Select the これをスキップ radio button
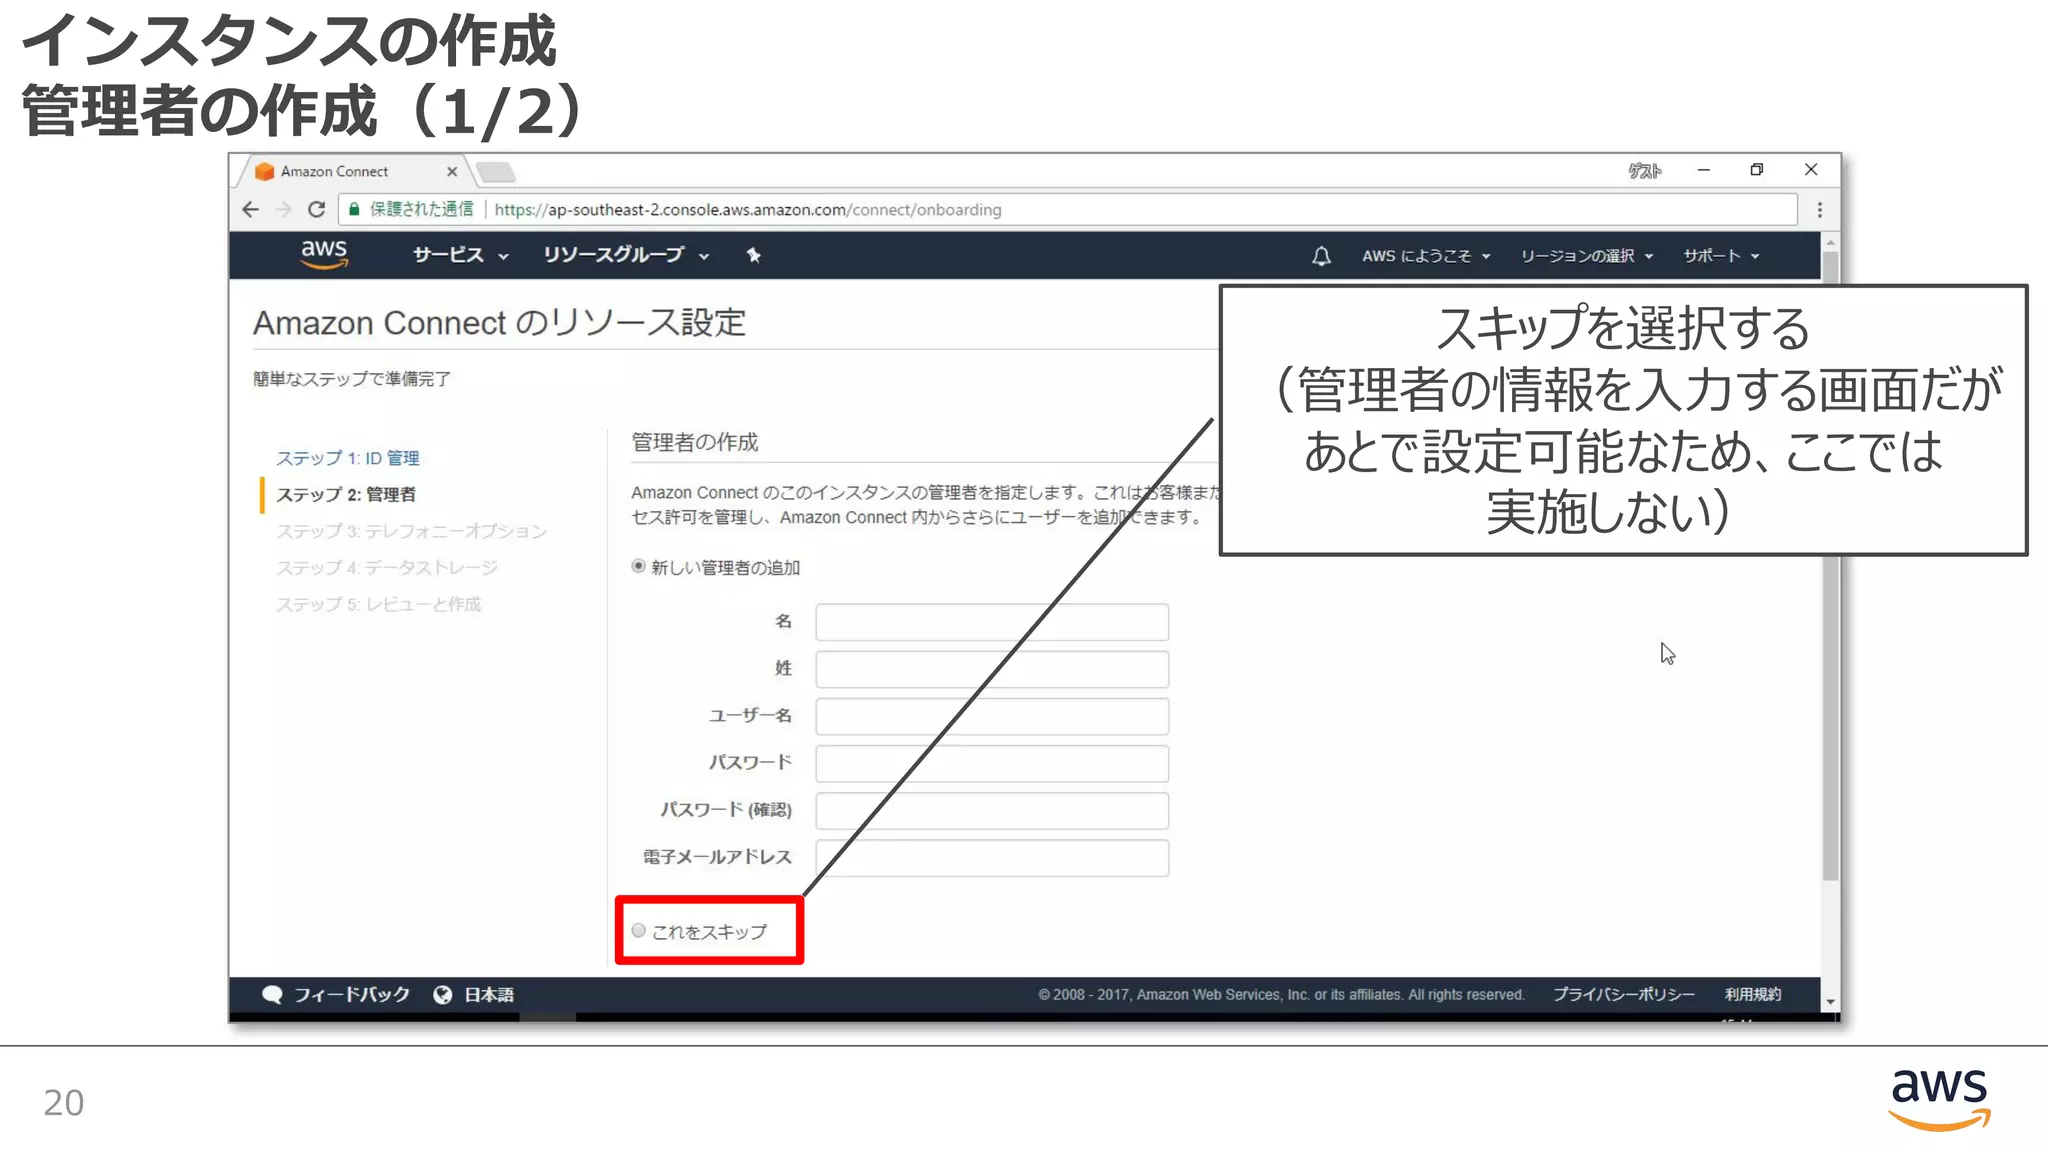 coord(639,931)
